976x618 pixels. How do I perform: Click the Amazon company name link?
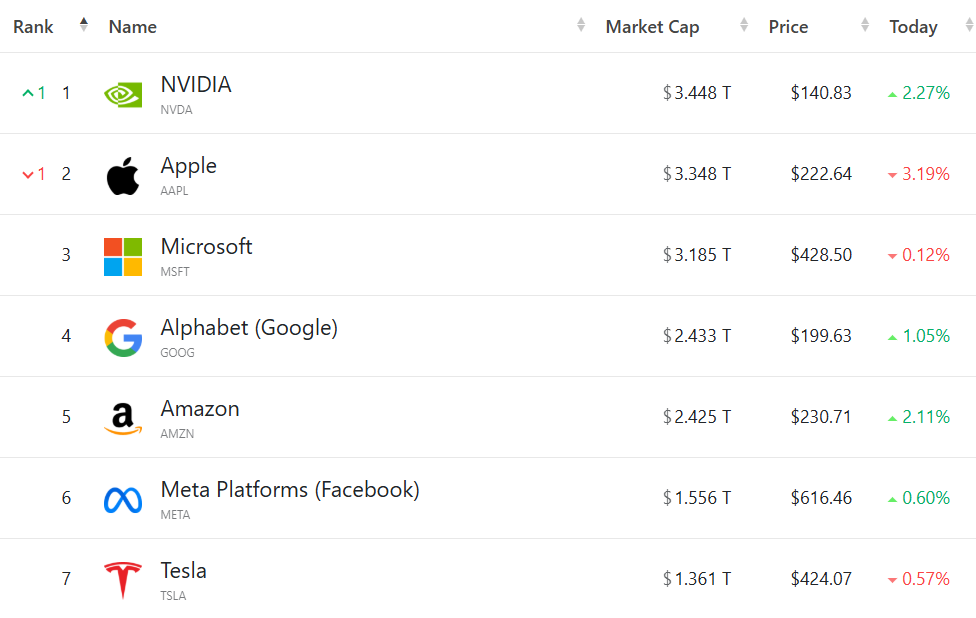200,408
